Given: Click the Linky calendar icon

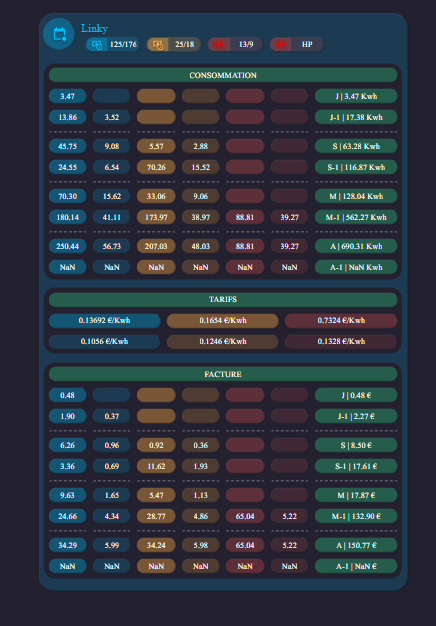Looking at the screenshot, I should coord(59,34).
